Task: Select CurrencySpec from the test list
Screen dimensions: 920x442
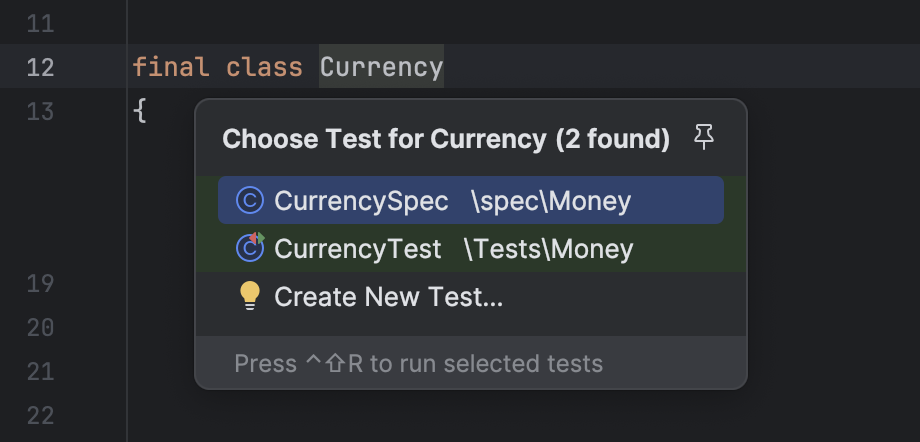Action: click(x=361, y=201)
